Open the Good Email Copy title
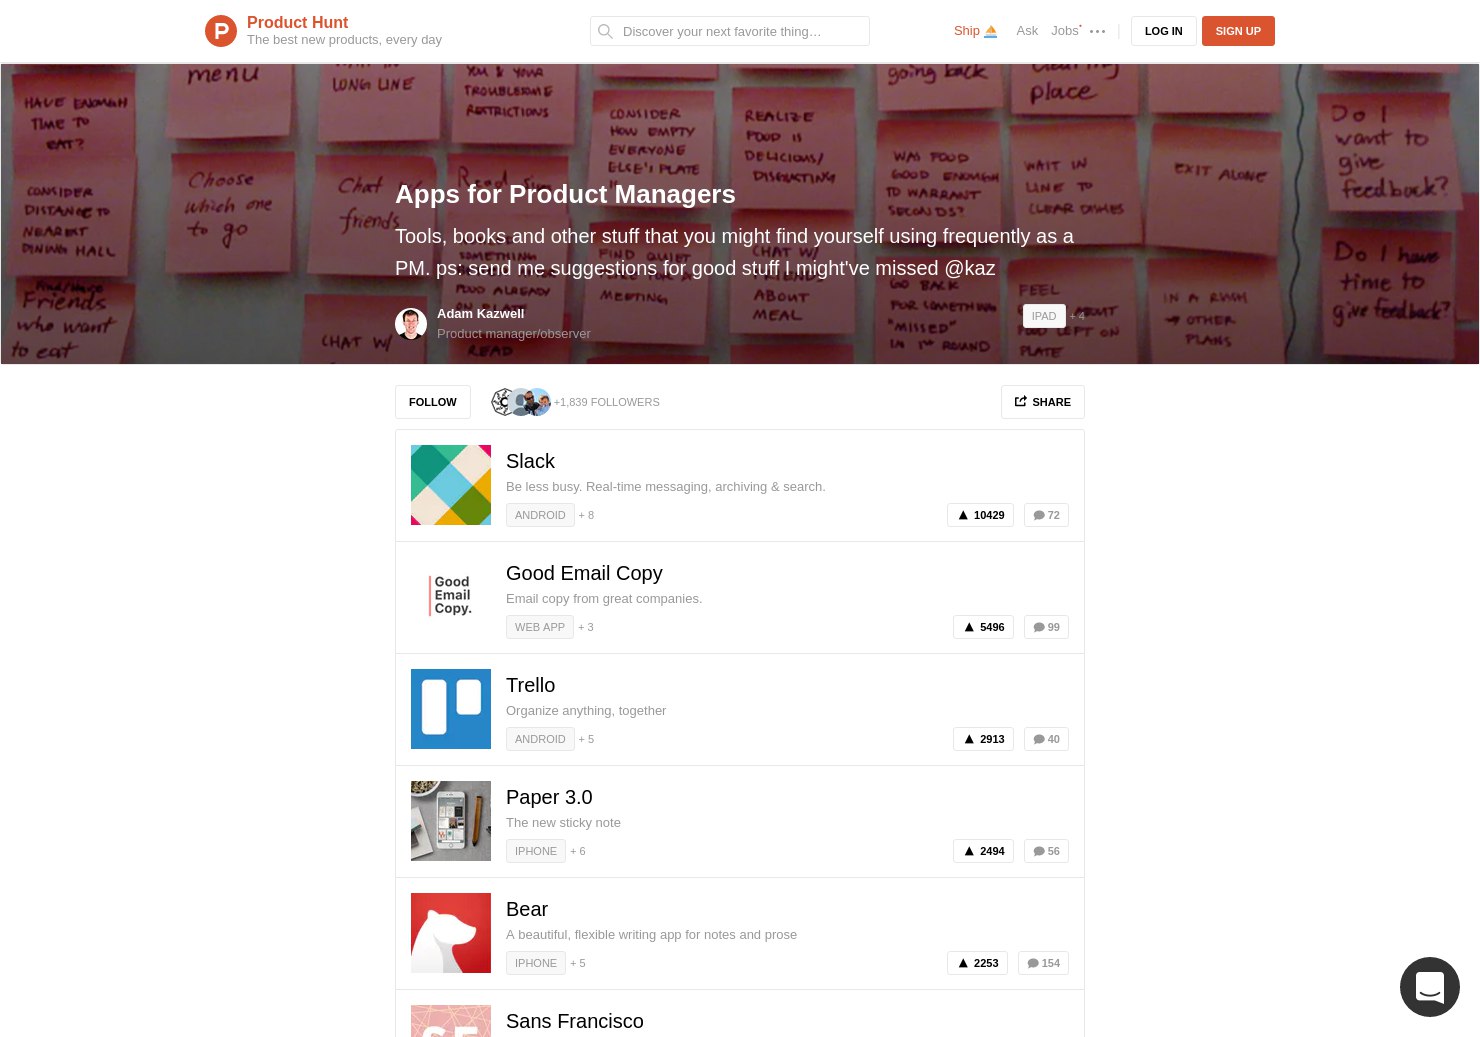This screenshot has width=1480, height=1037. (x=584, y=573)
